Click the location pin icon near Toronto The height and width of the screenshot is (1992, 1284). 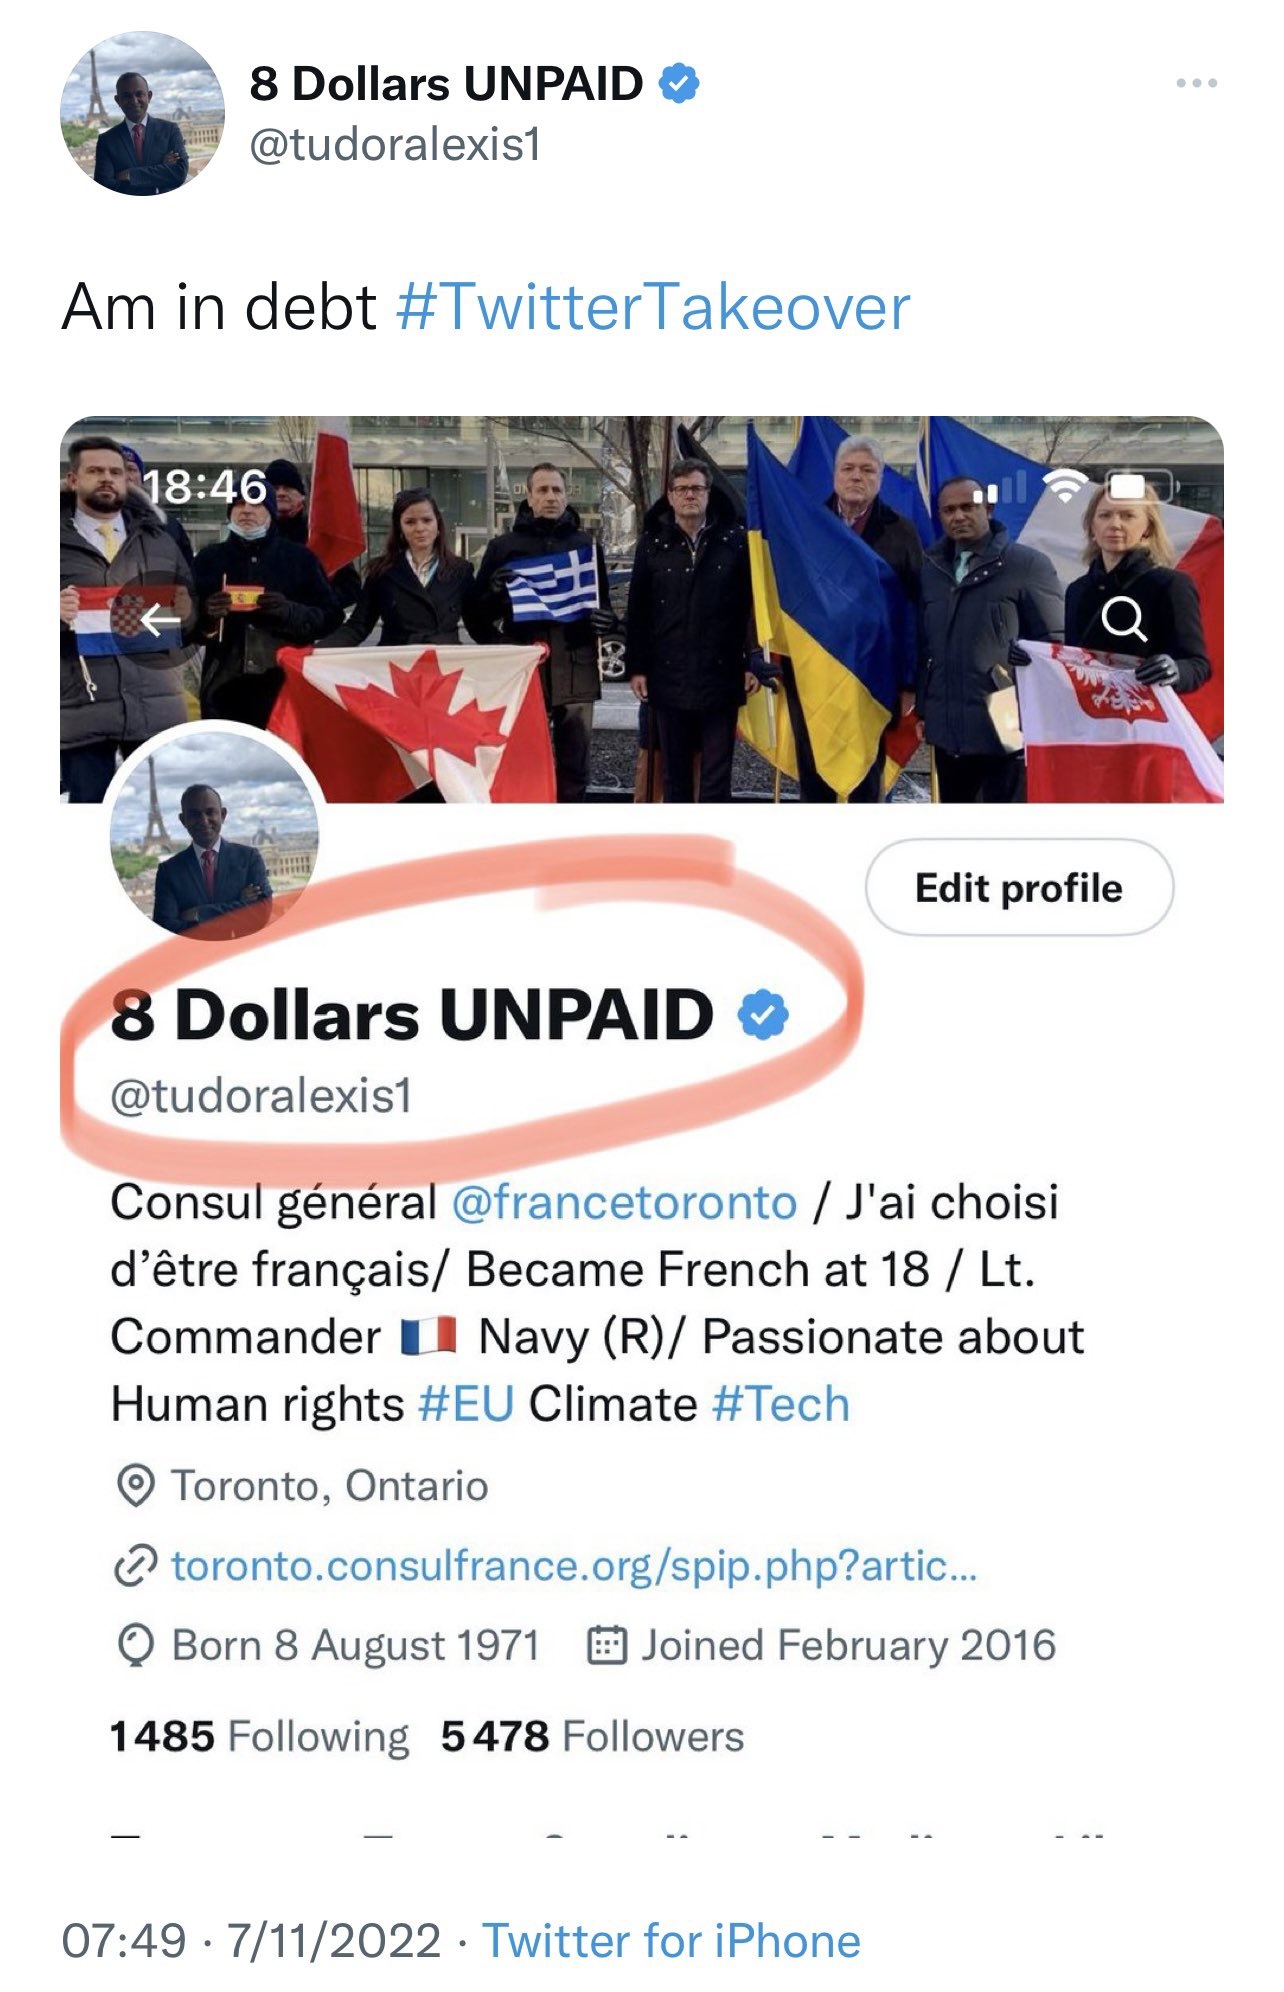coord(135,1486)
